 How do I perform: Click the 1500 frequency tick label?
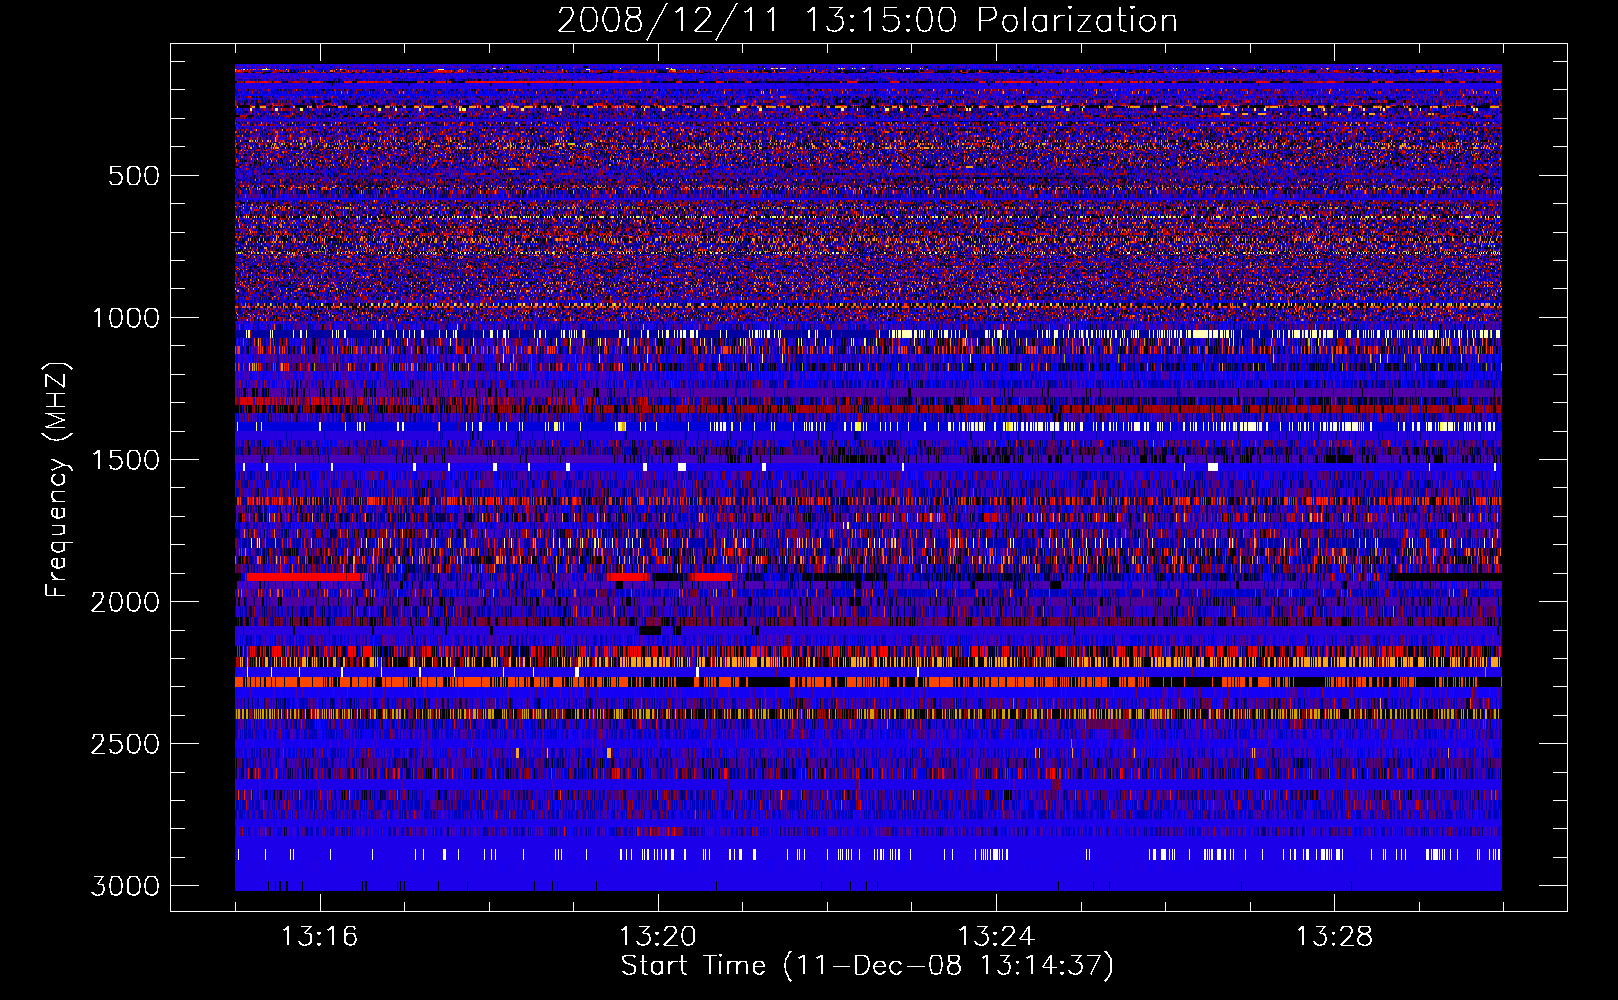tap(126, 460)
